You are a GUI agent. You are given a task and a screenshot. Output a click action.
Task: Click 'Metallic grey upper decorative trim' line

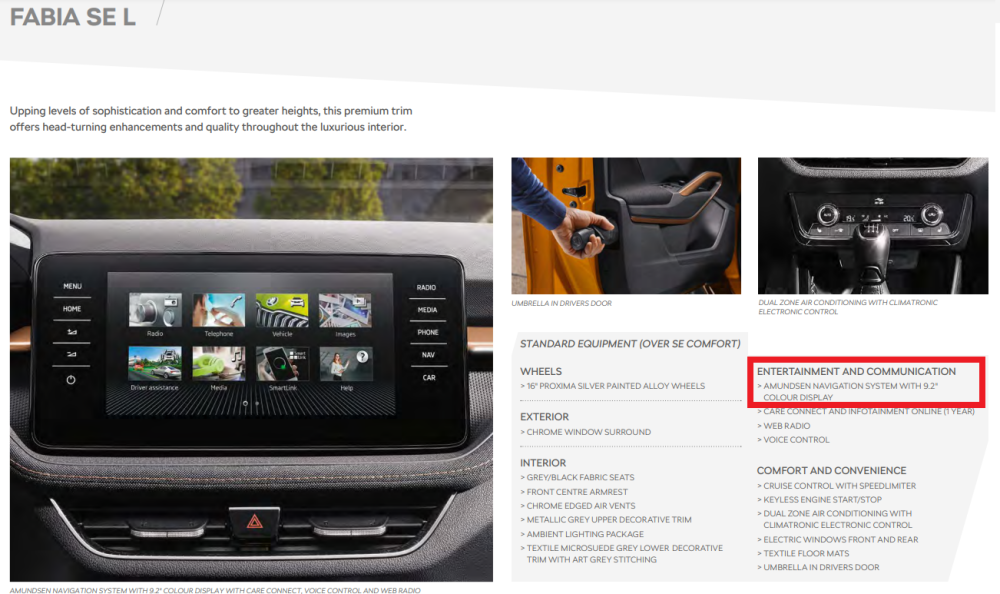tap(606, 520)
